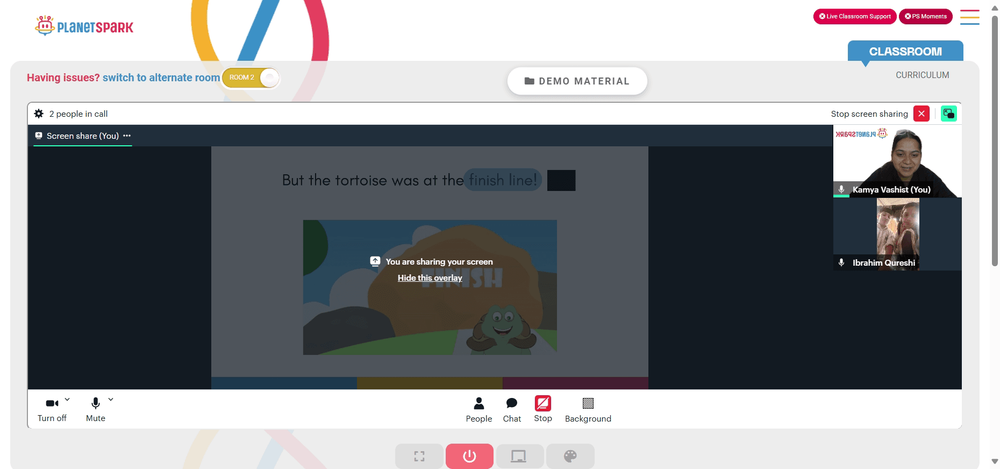Open DEMO MATERIAL folder
This screenshot has height=469, width=1000.
[x=577, y=81]
